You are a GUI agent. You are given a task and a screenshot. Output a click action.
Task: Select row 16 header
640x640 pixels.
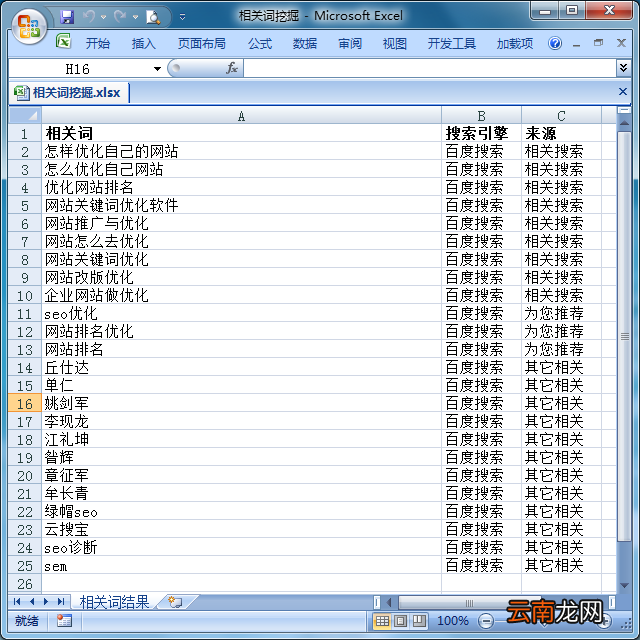(x=25, y=403)
